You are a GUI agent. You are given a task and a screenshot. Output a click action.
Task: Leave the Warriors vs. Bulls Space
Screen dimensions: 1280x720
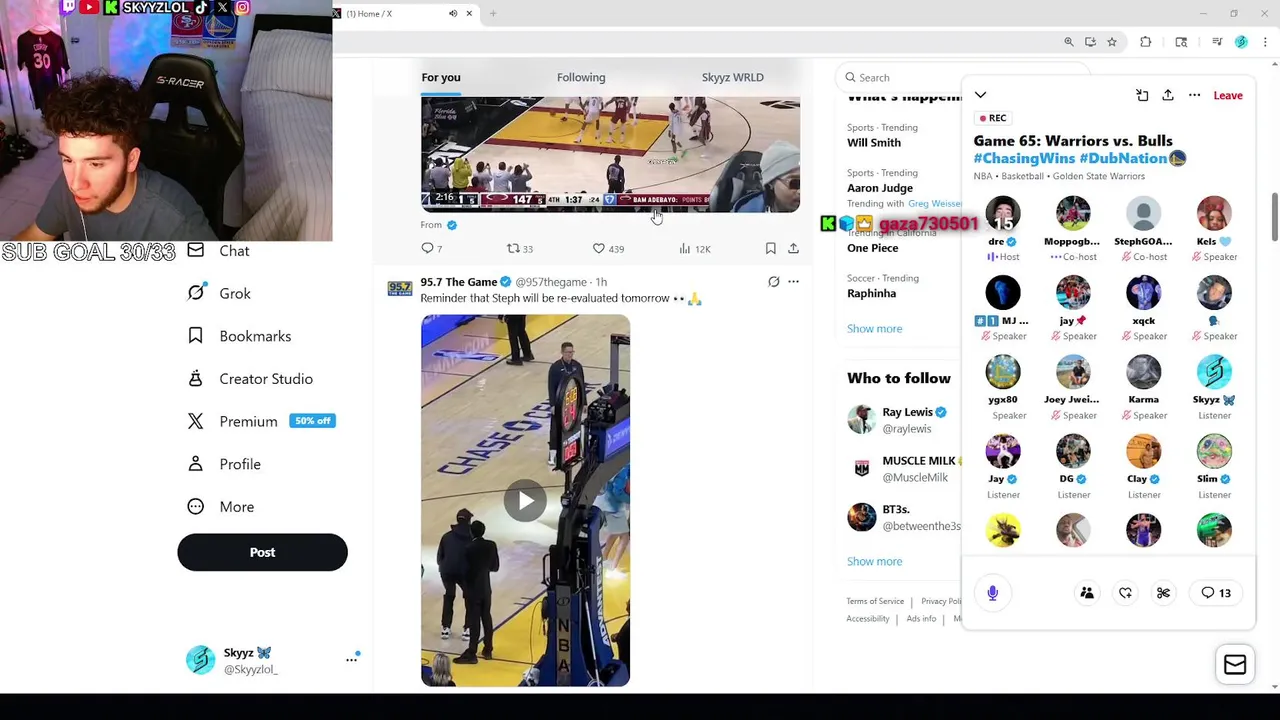pyautogui.click(x=1228, y=95)
